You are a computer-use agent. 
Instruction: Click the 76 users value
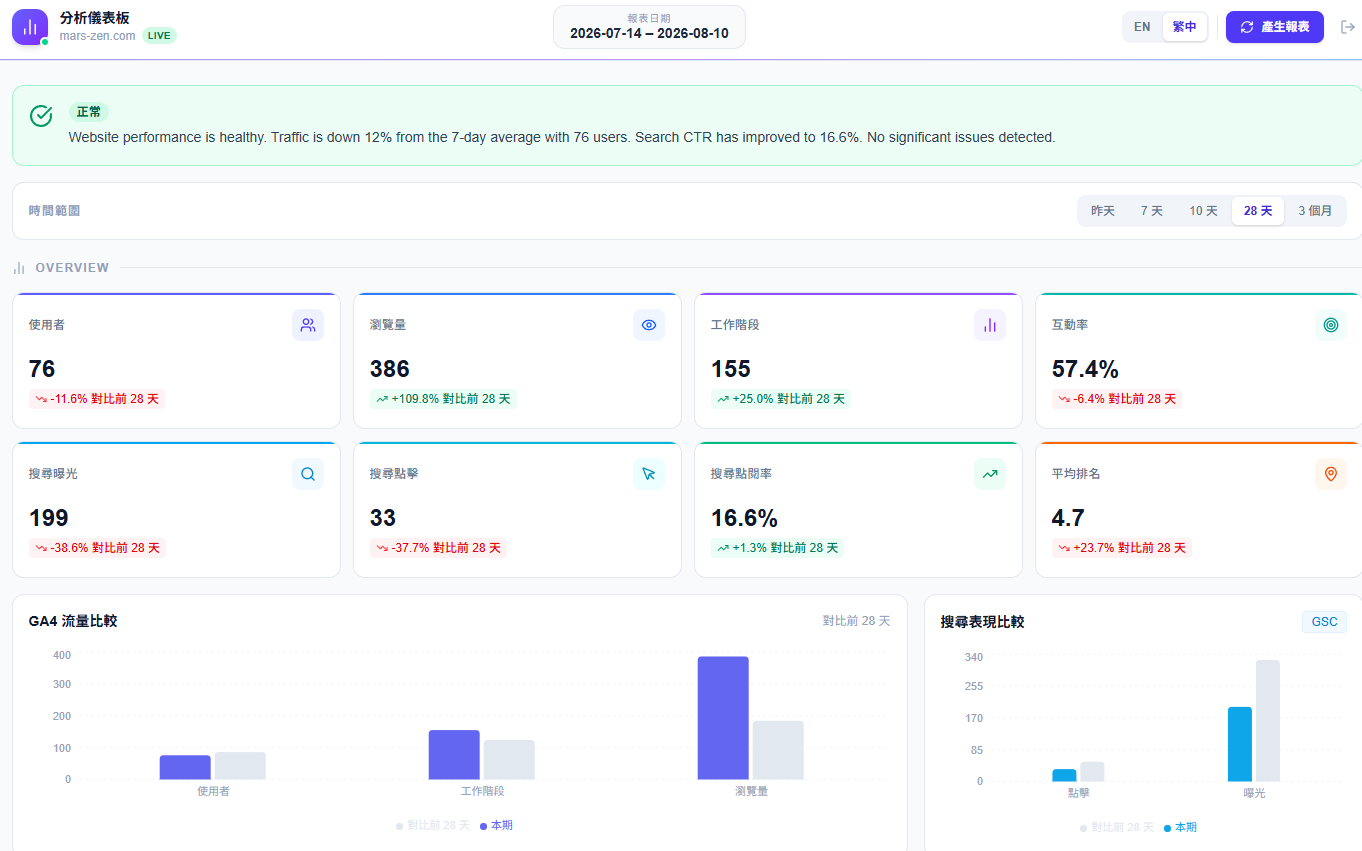[x=42, y=369]
